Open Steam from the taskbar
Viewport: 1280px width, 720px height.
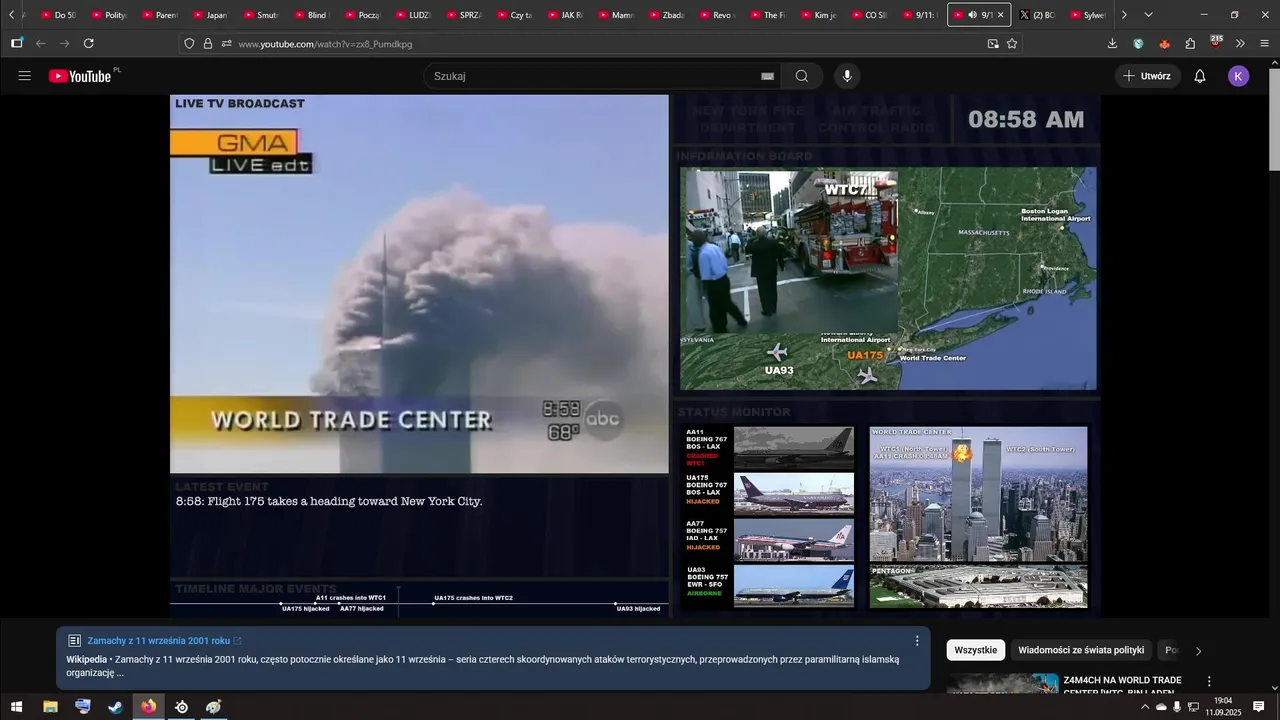tap(116, 707)
